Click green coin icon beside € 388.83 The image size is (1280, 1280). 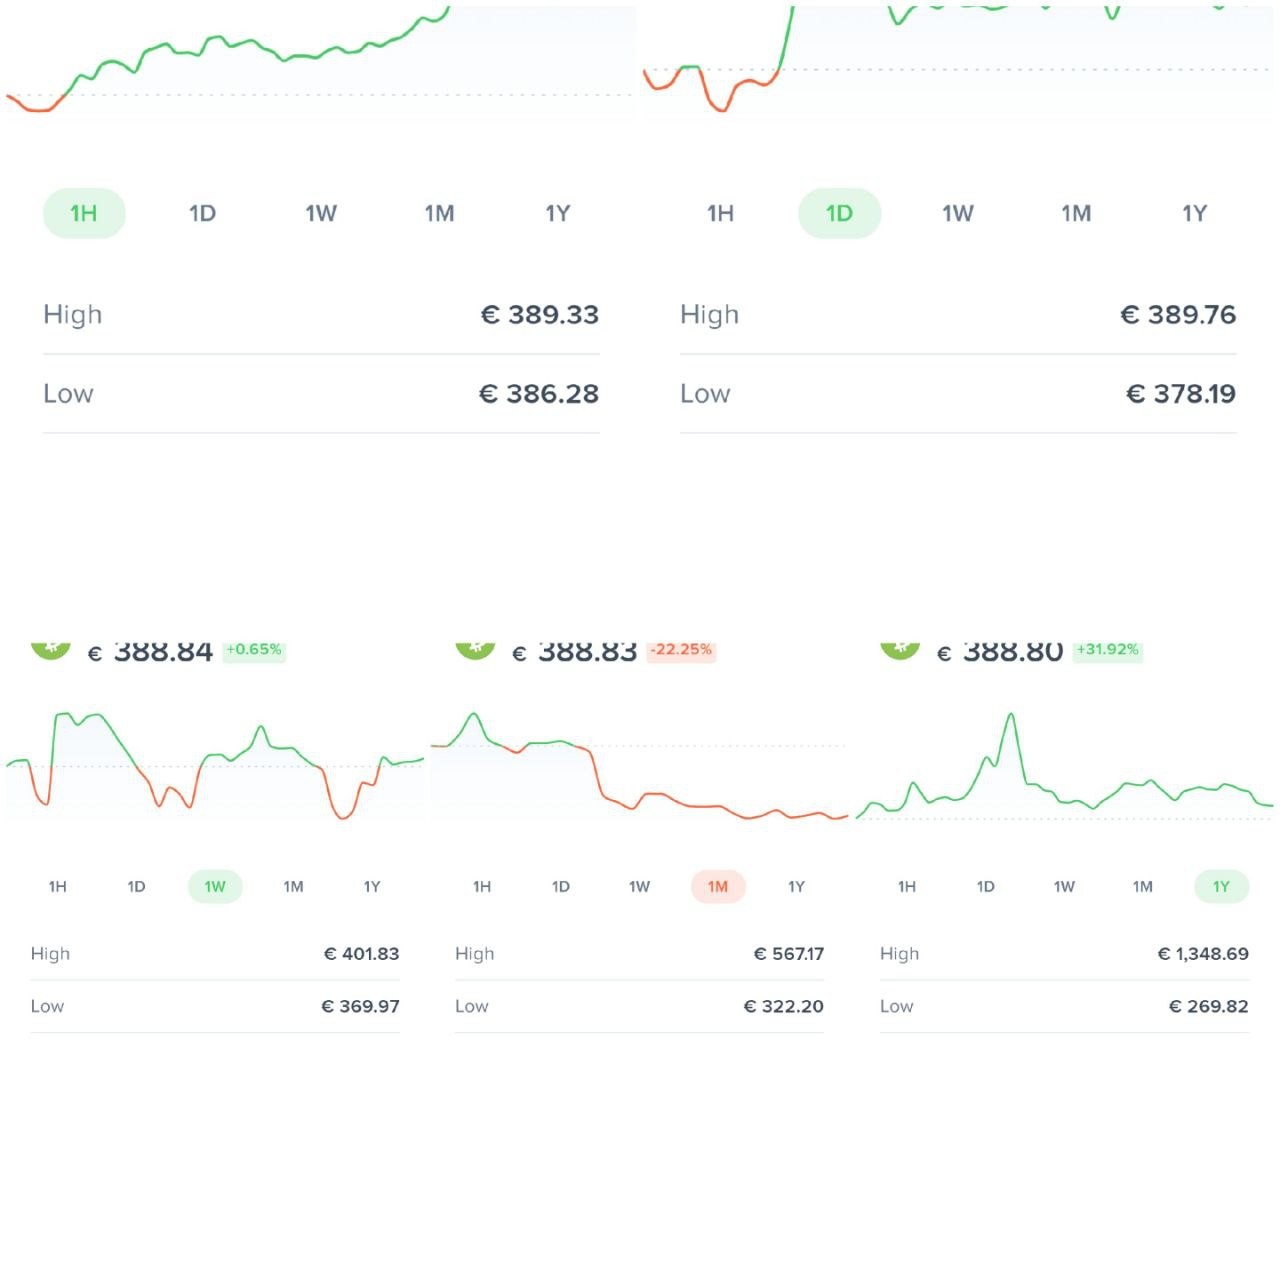pyautogui.click(x=476, y=650)
